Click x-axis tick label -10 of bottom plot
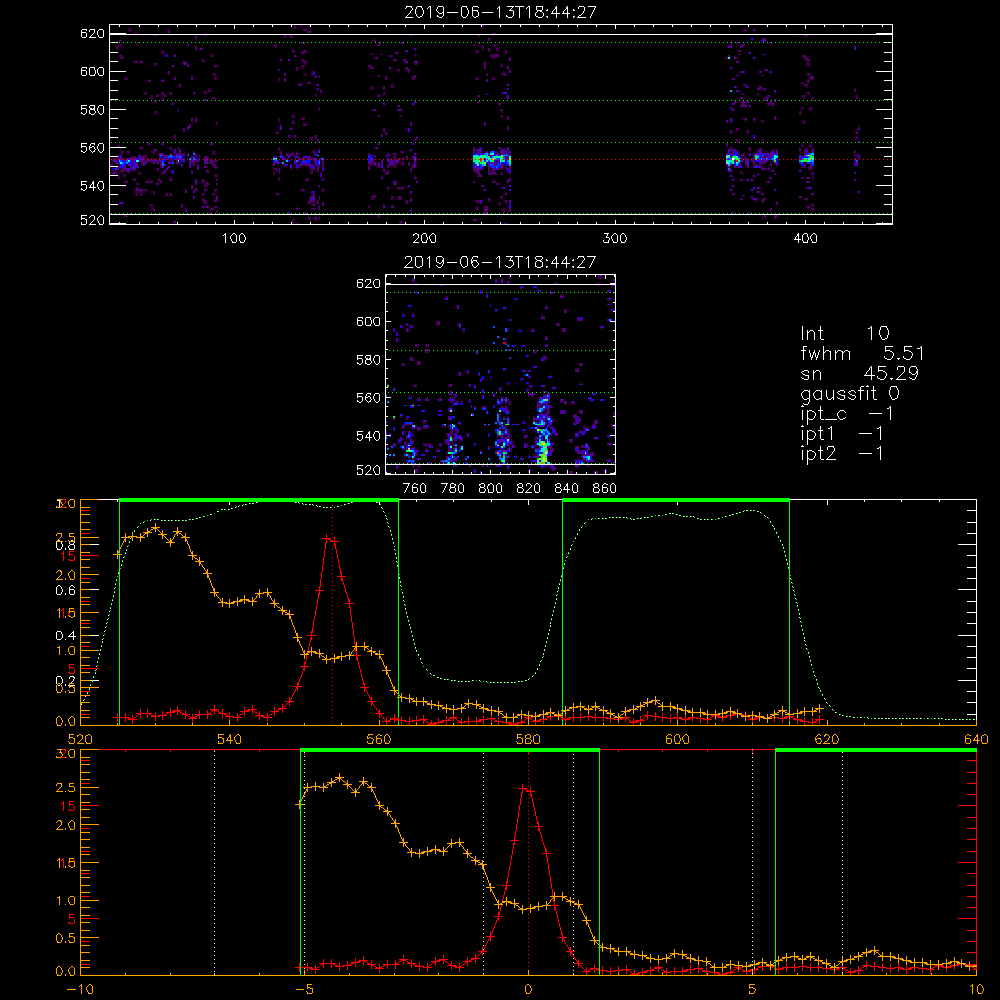The image size is (1000, 1000). [x=80, y=989]
